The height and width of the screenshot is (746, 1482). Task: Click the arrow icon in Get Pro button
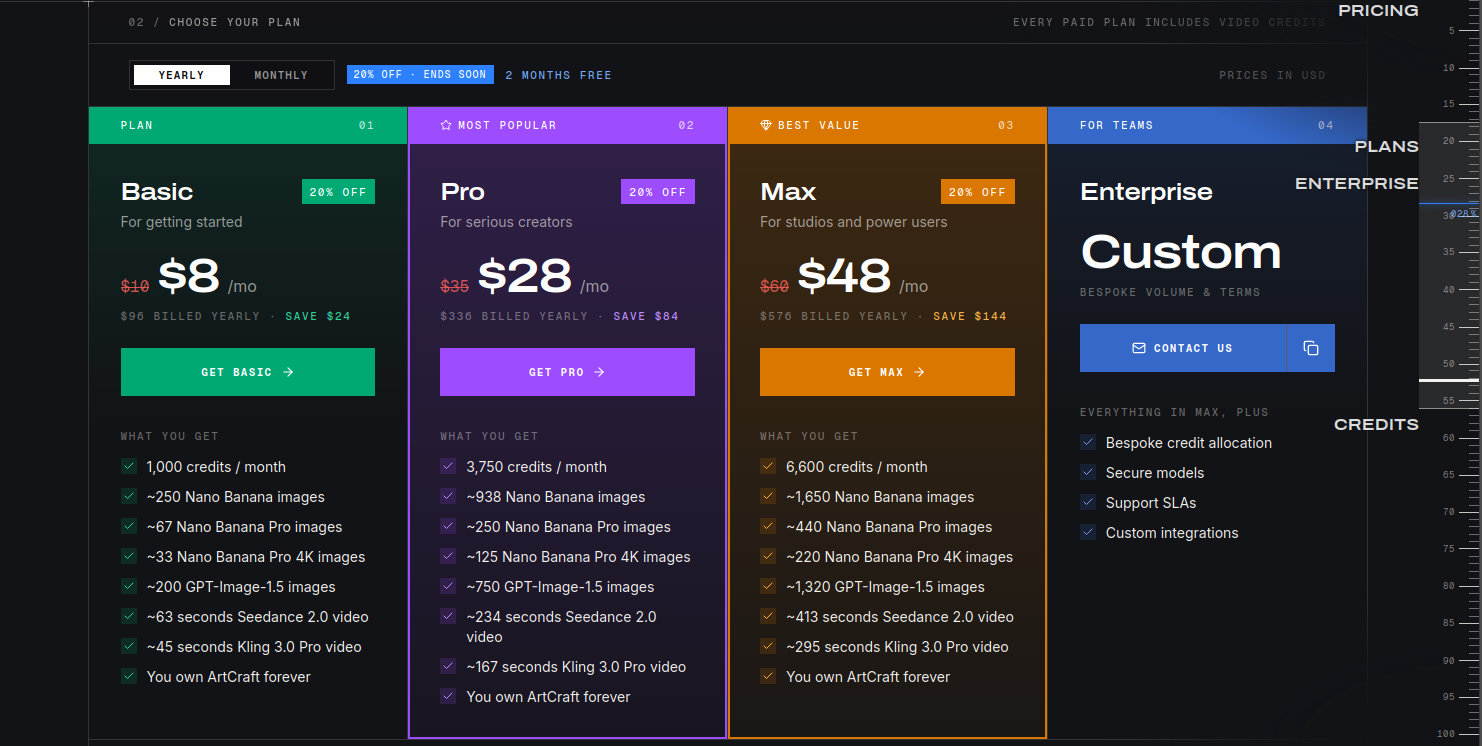[600, 372]
